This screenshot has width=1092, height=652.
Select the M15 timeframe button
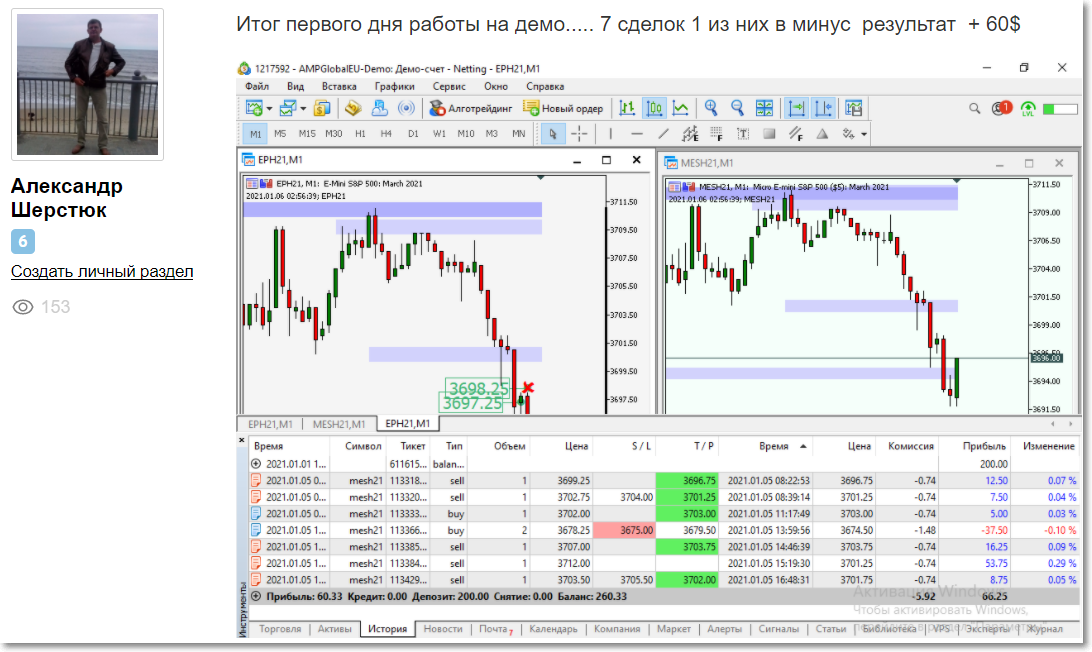(x=307, y=134)
